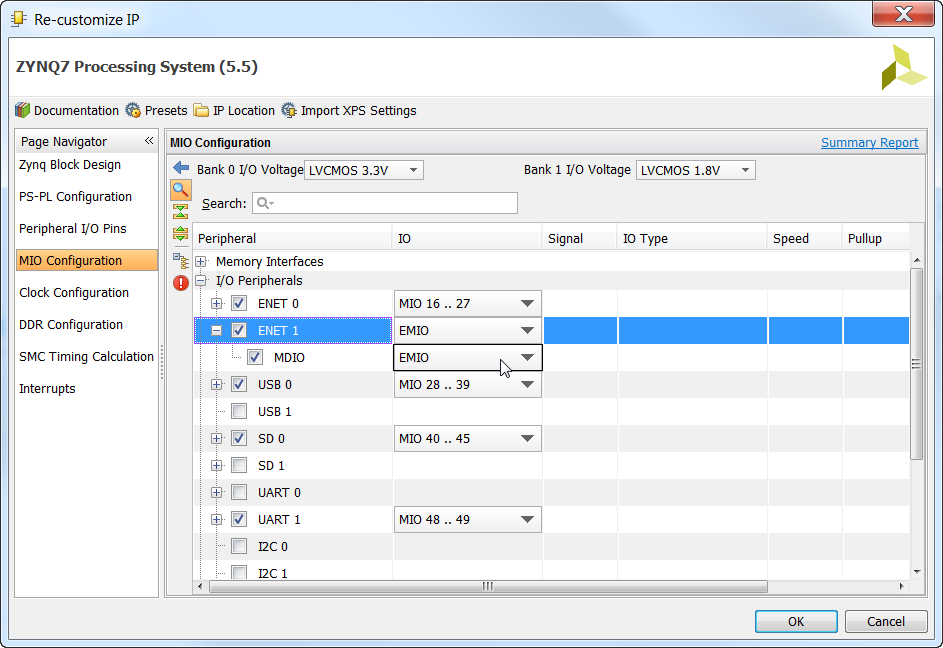Click the IO Type column header
943x648 pixels.
coord(692,238)
